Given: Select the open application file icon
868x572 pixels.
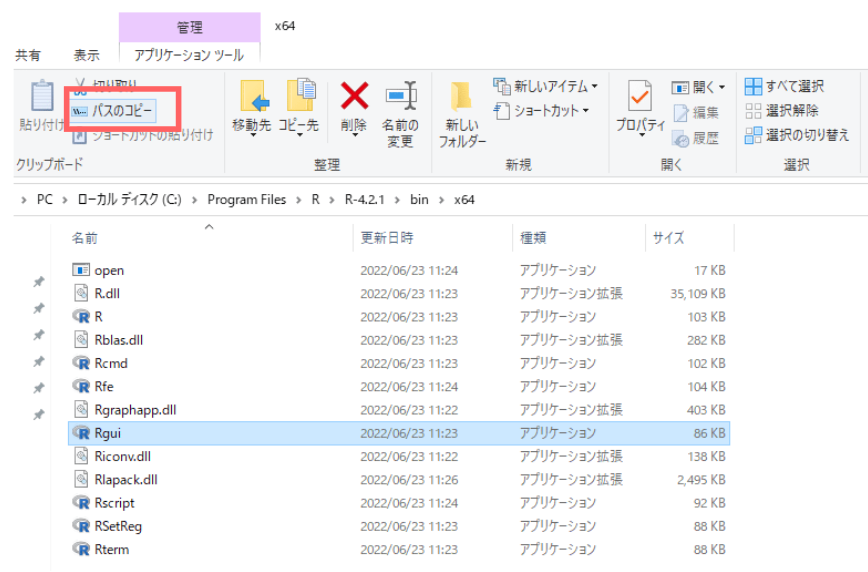Looking at the screenshot, I should (81, 270).
